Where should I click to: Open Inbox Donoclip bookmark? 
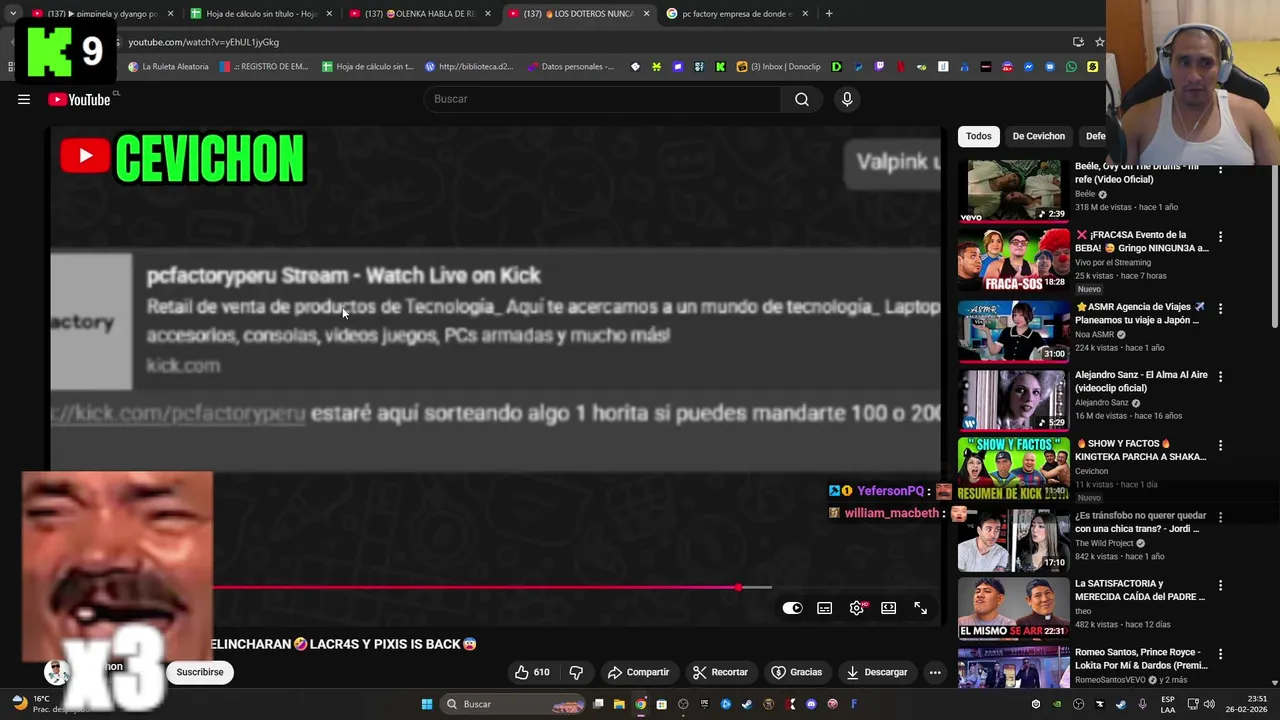[x=779, y=67]
